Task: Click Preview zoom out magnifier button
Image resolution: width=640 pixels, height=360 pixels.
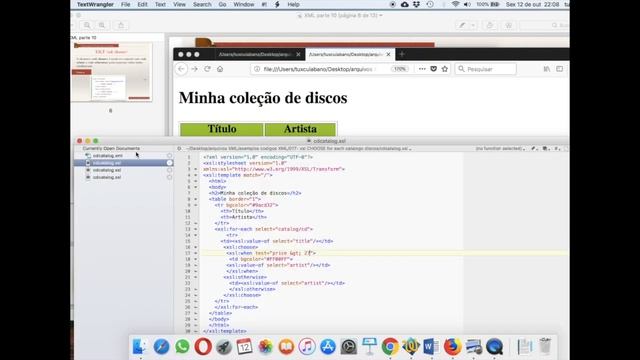Action: coord(87,25)
